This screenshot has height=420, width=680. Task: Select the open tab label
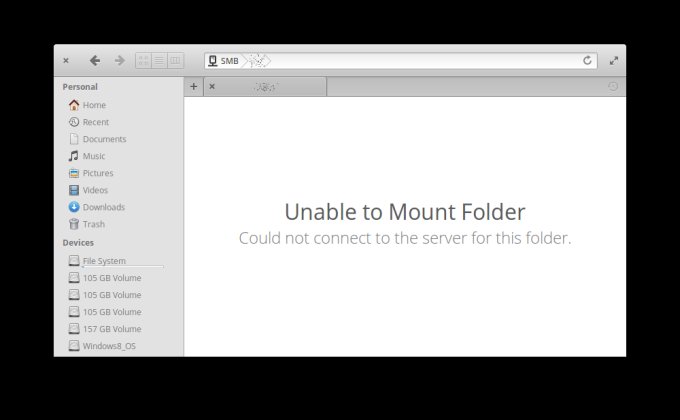(x=265, y=87)
